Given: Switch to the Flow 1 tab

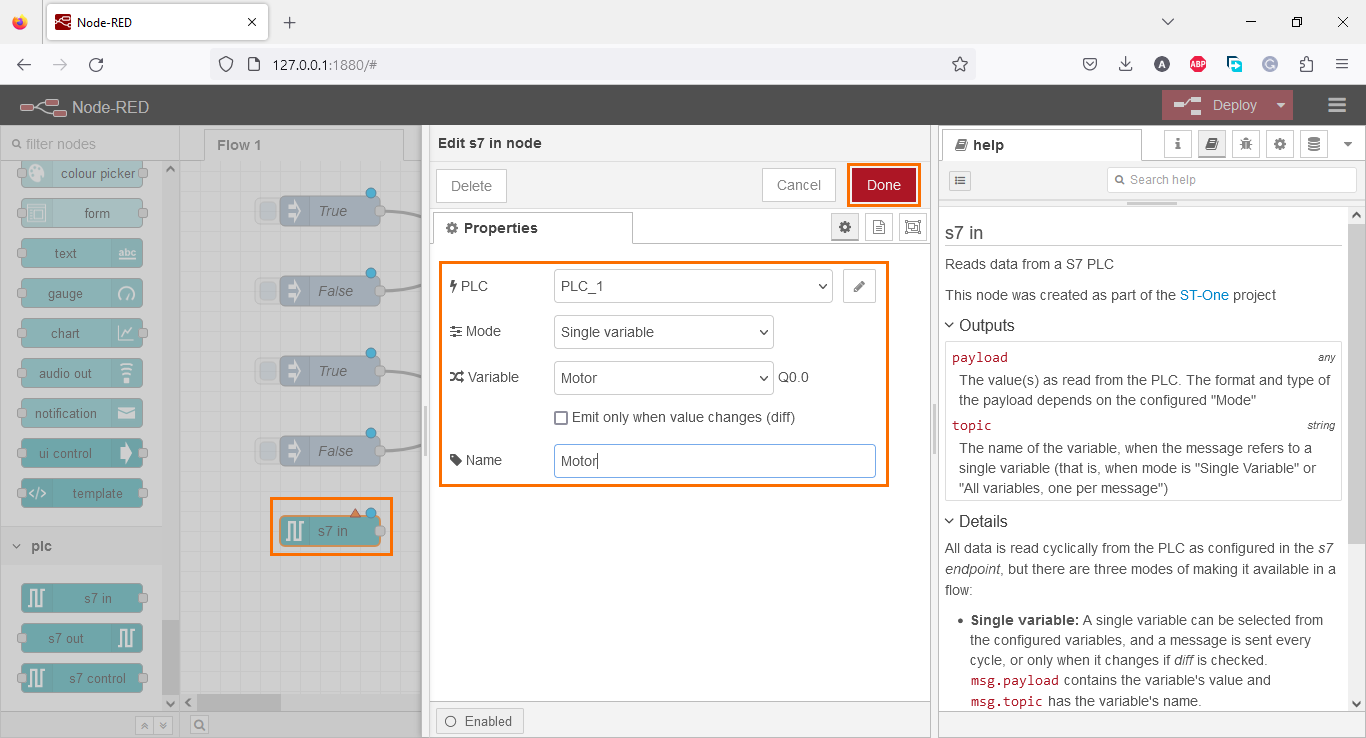Looking at the screenshot, I should (x=239, y=144).
